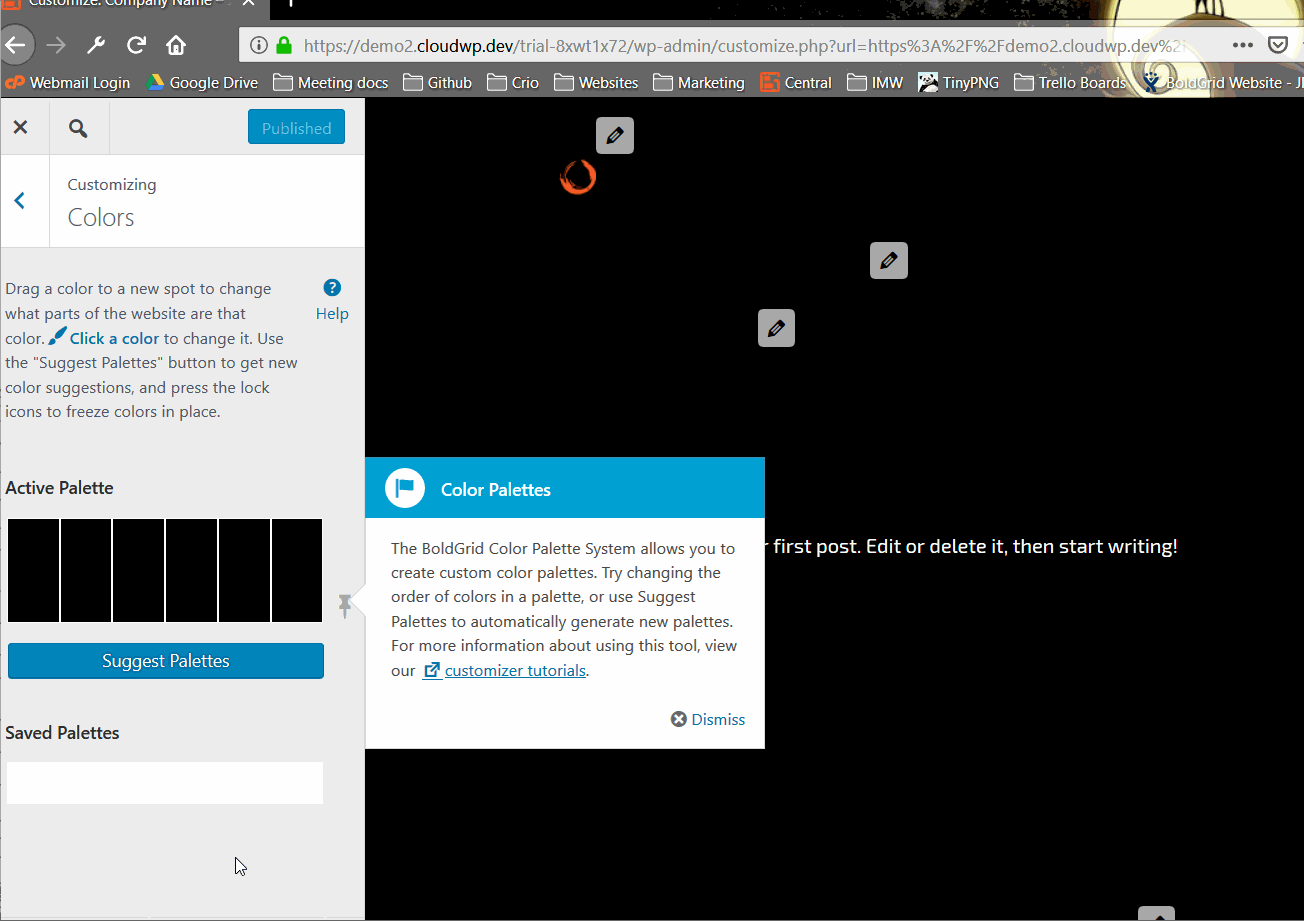The width and height of the screenshot is (1304, 921).
Task: Click the flag icon on the Color Palettes popup
Action: 404,487
